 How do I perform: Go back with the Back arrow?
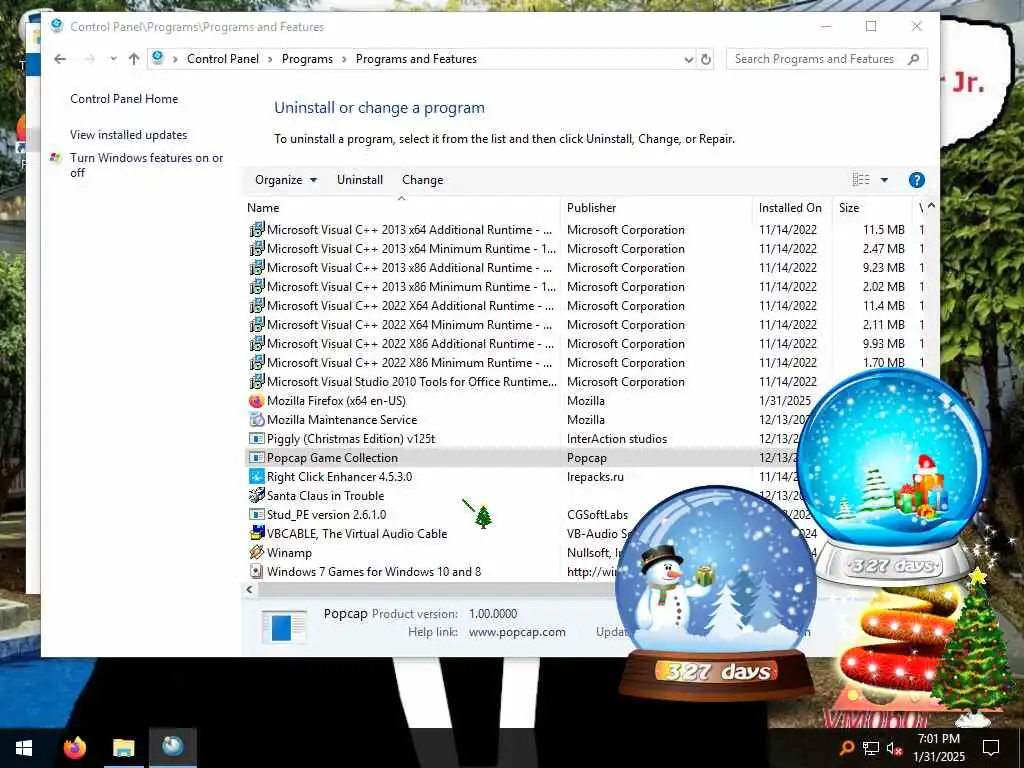point(60,59)
